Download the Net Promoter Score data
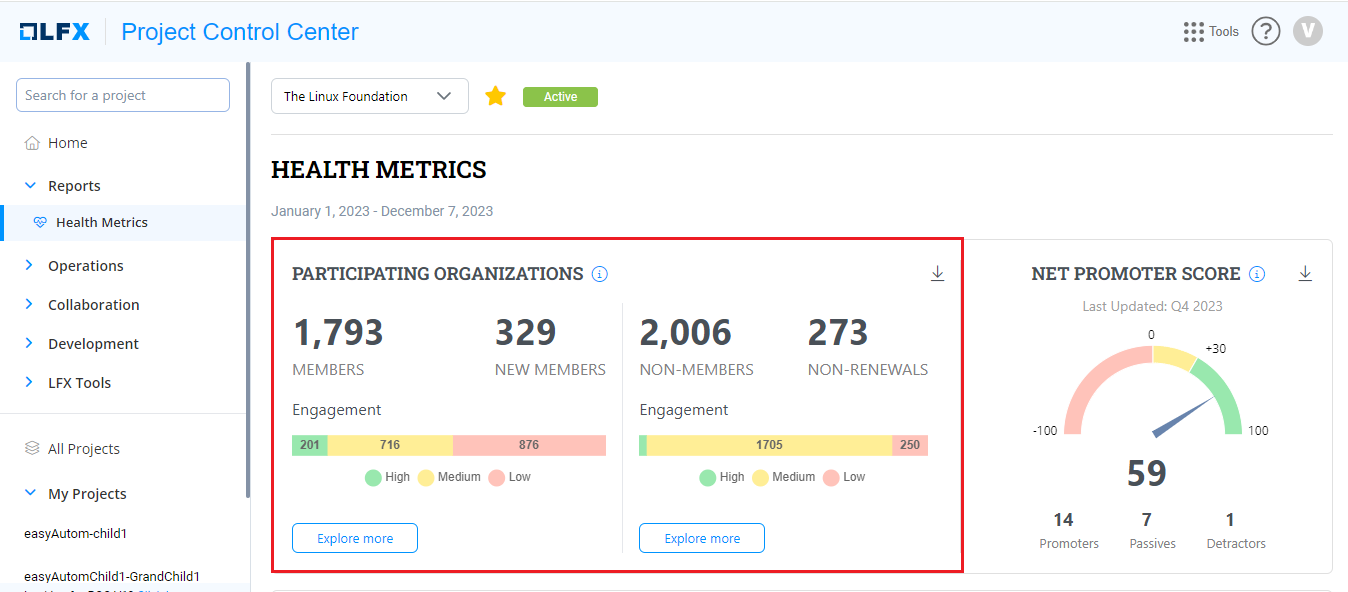The width and height of the screenshot is (1348, 592). [1304, 274]
